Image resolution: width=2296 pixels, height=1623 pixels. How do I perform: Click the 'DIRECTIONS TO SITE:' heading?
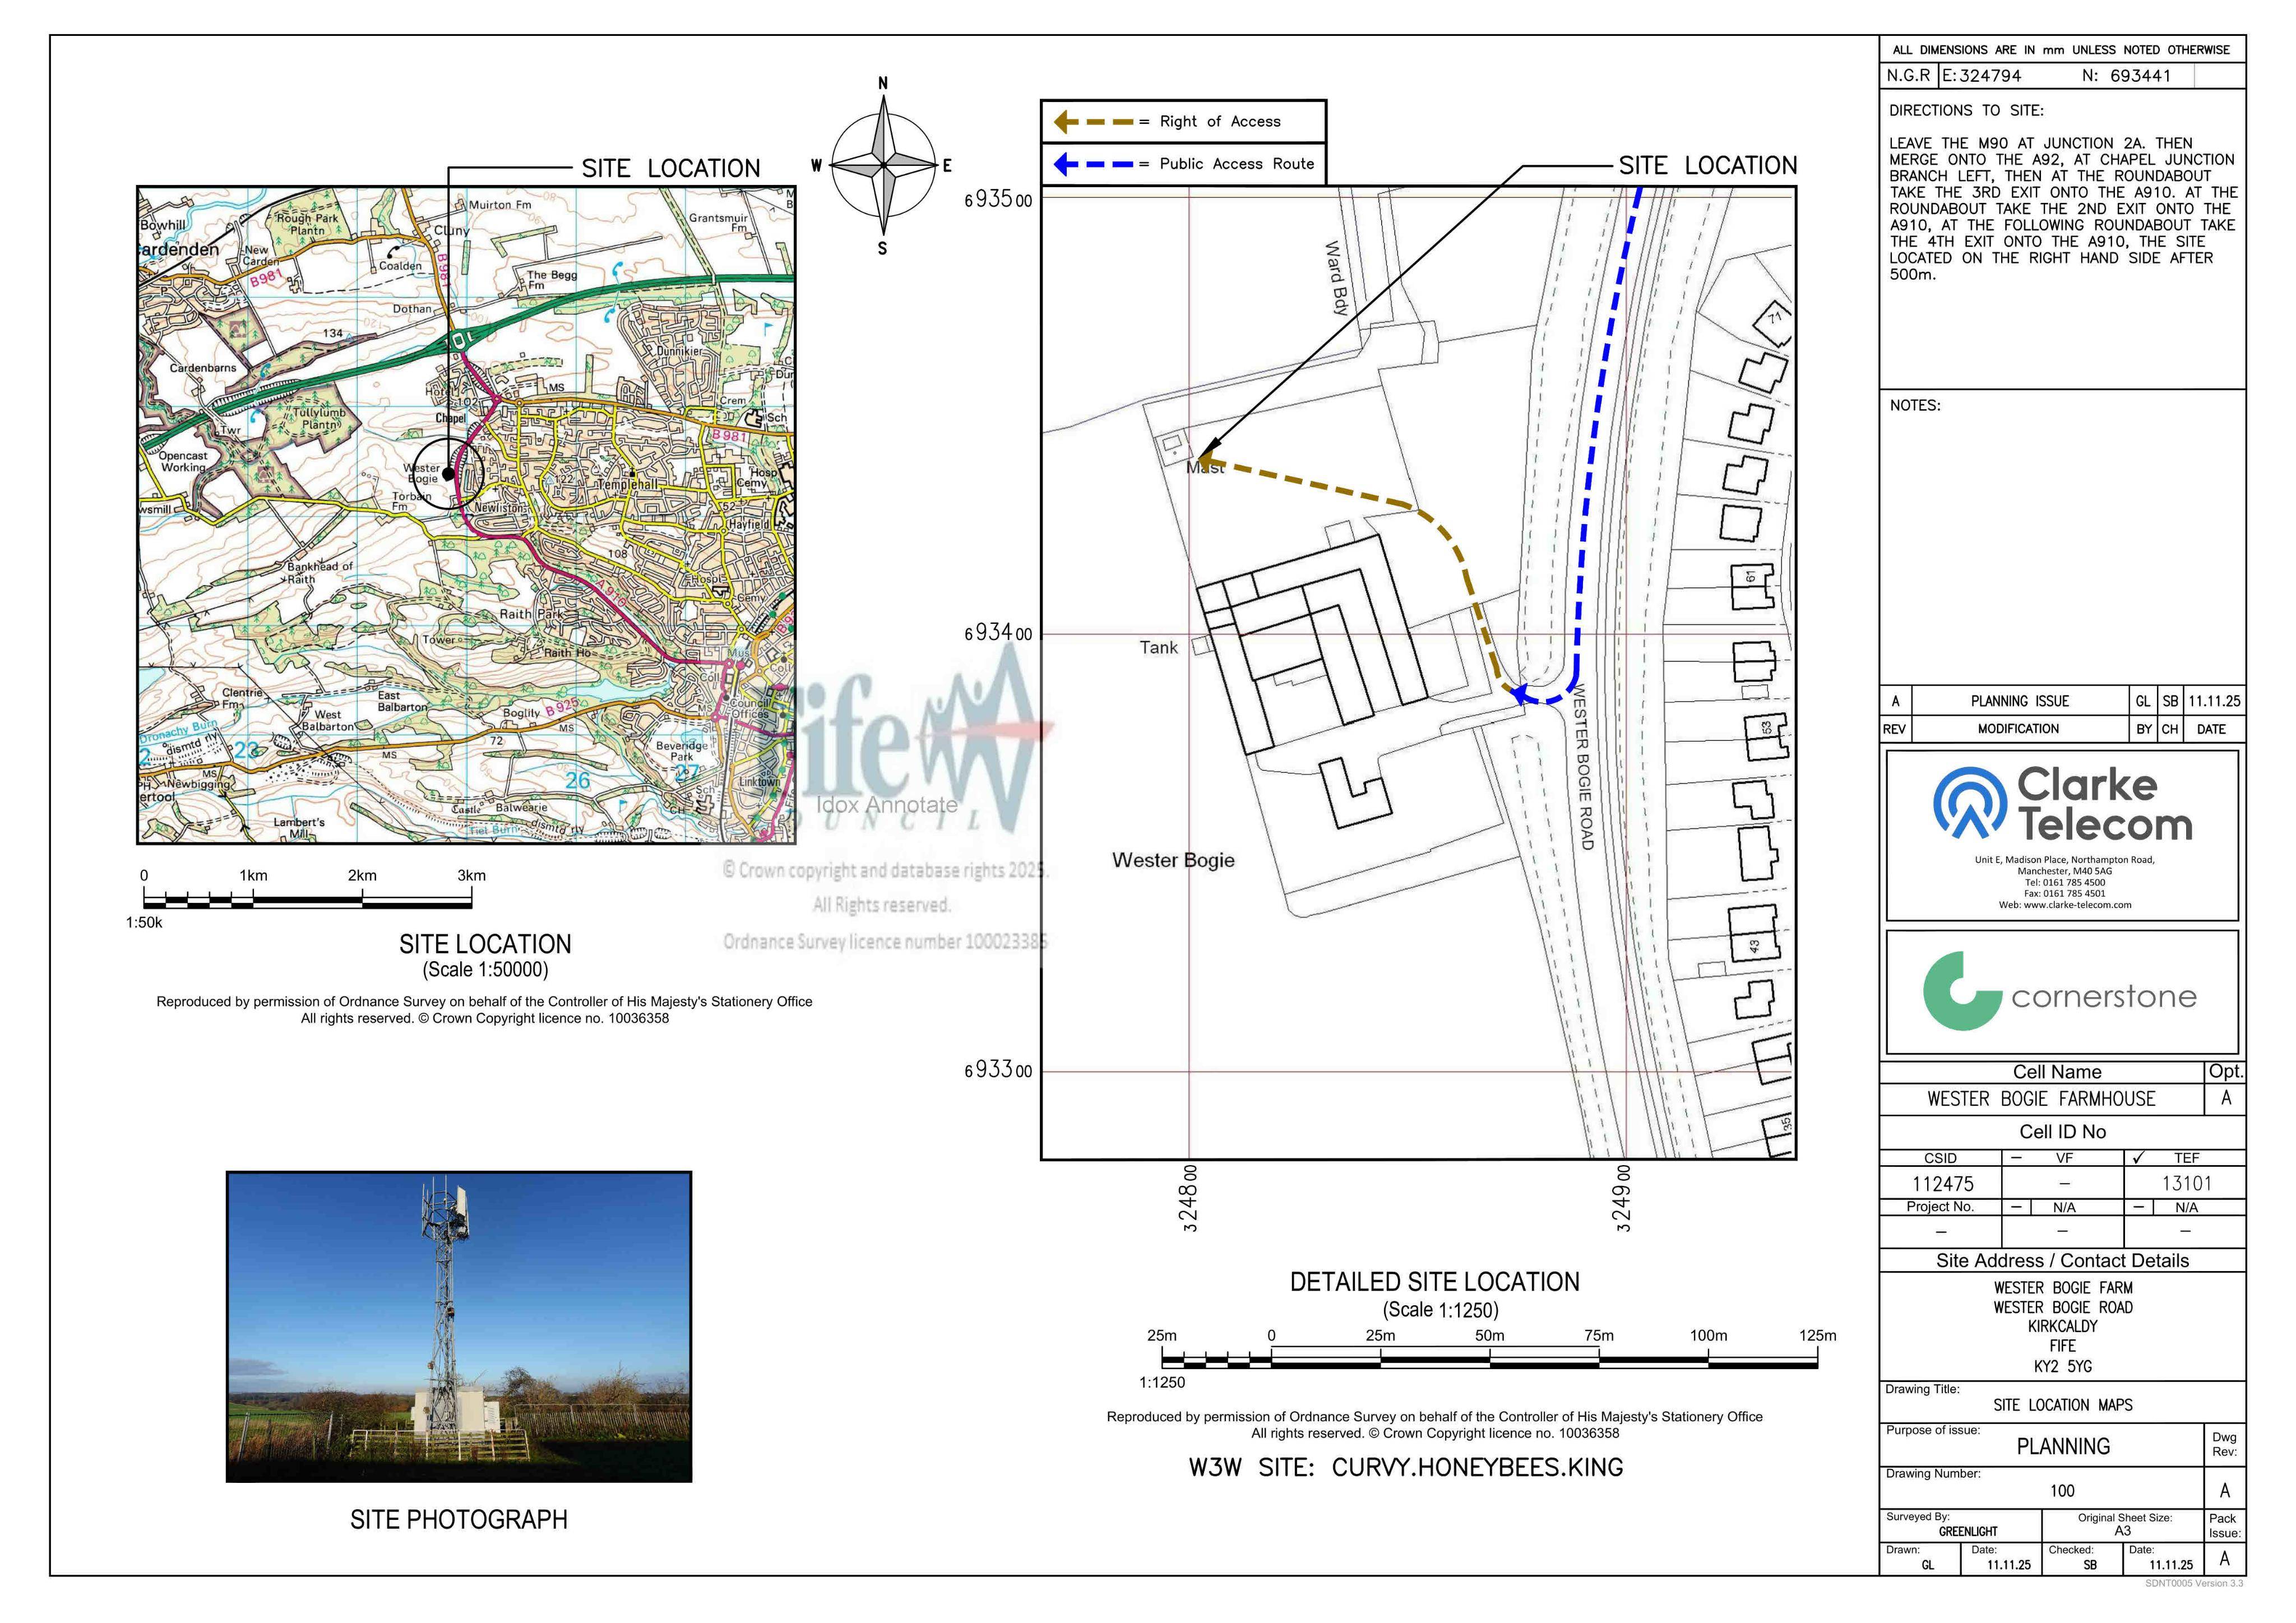[x=1966, y=111]
